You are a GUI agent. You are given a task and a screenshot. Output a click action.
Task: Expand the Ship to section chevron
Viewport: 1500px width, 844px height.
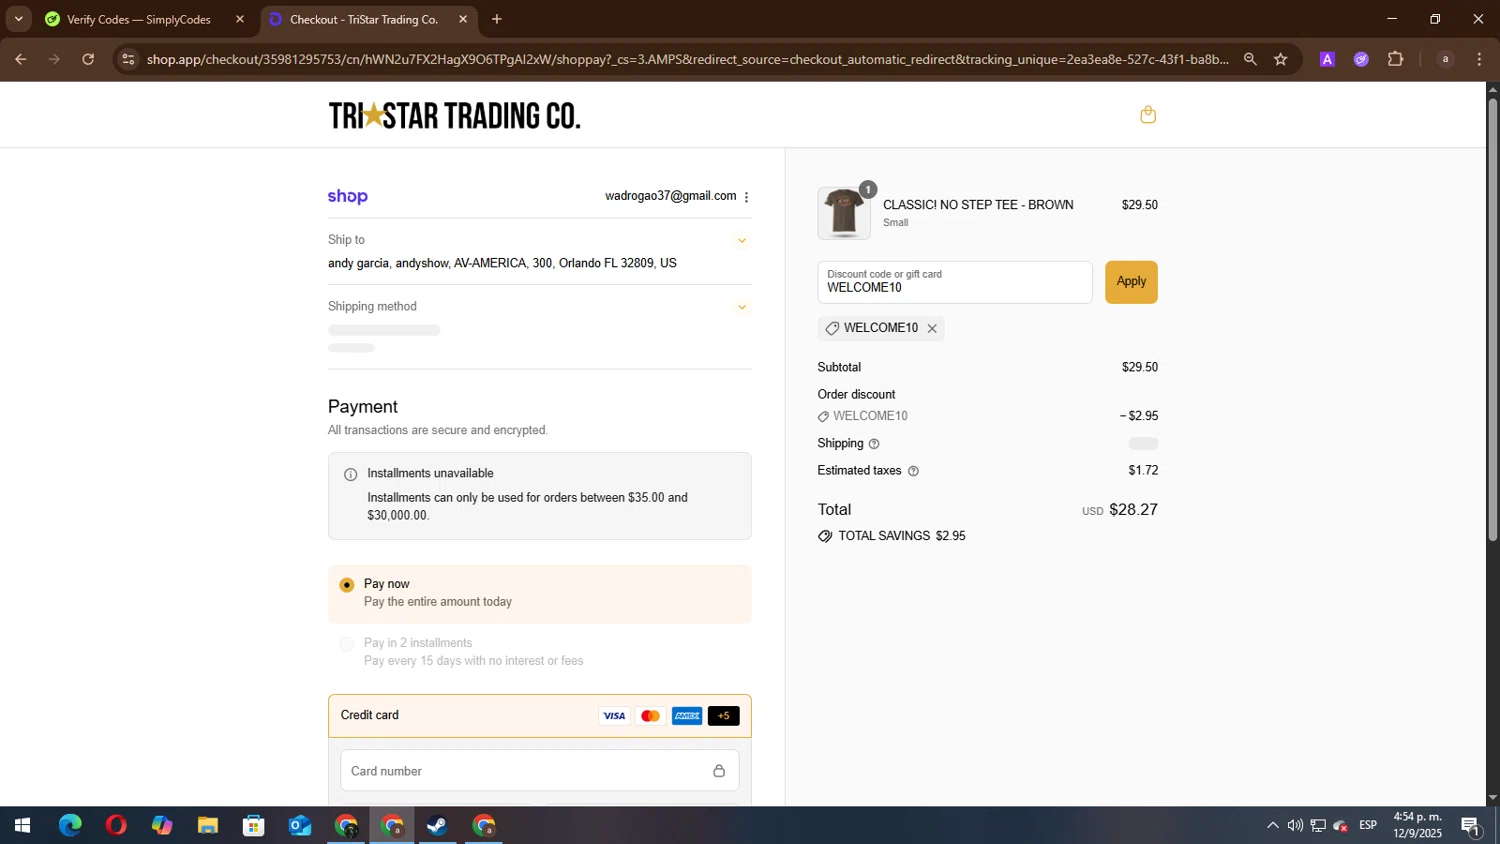pyautogui.click(x=742, y=241)
